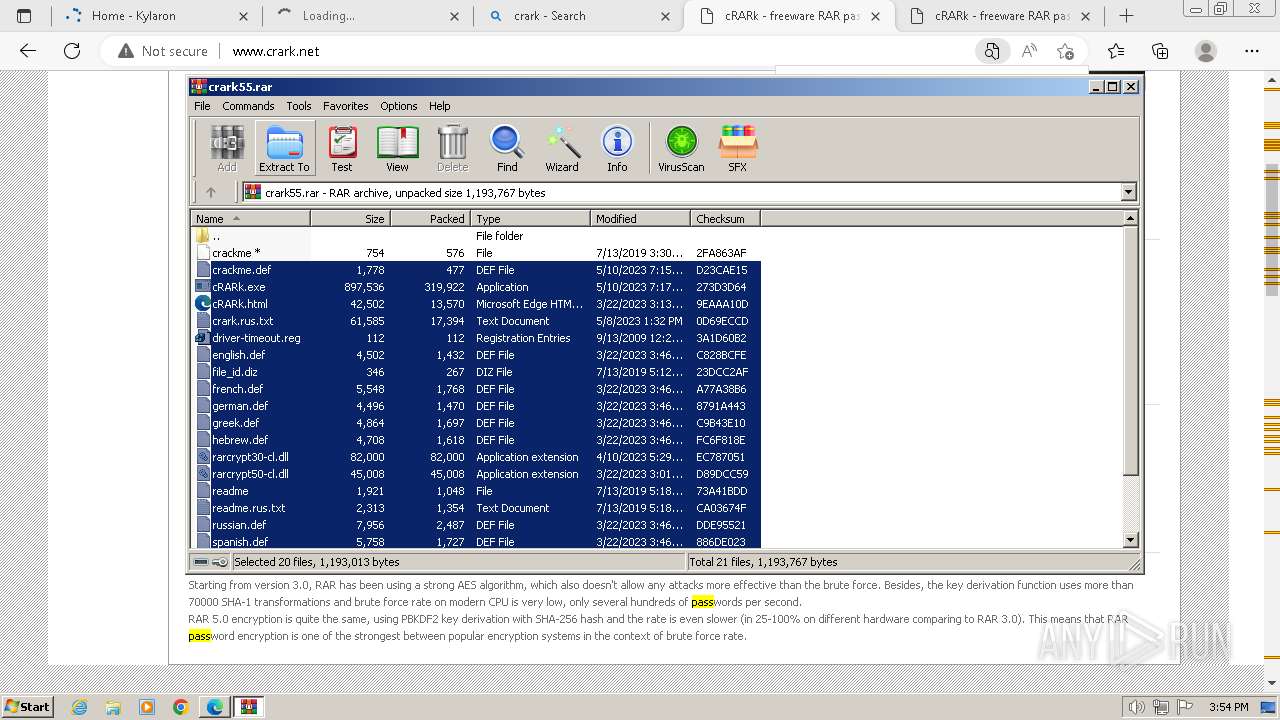
Task: Click the file list scroll down arrow
Action: (x=1130, y=540)
